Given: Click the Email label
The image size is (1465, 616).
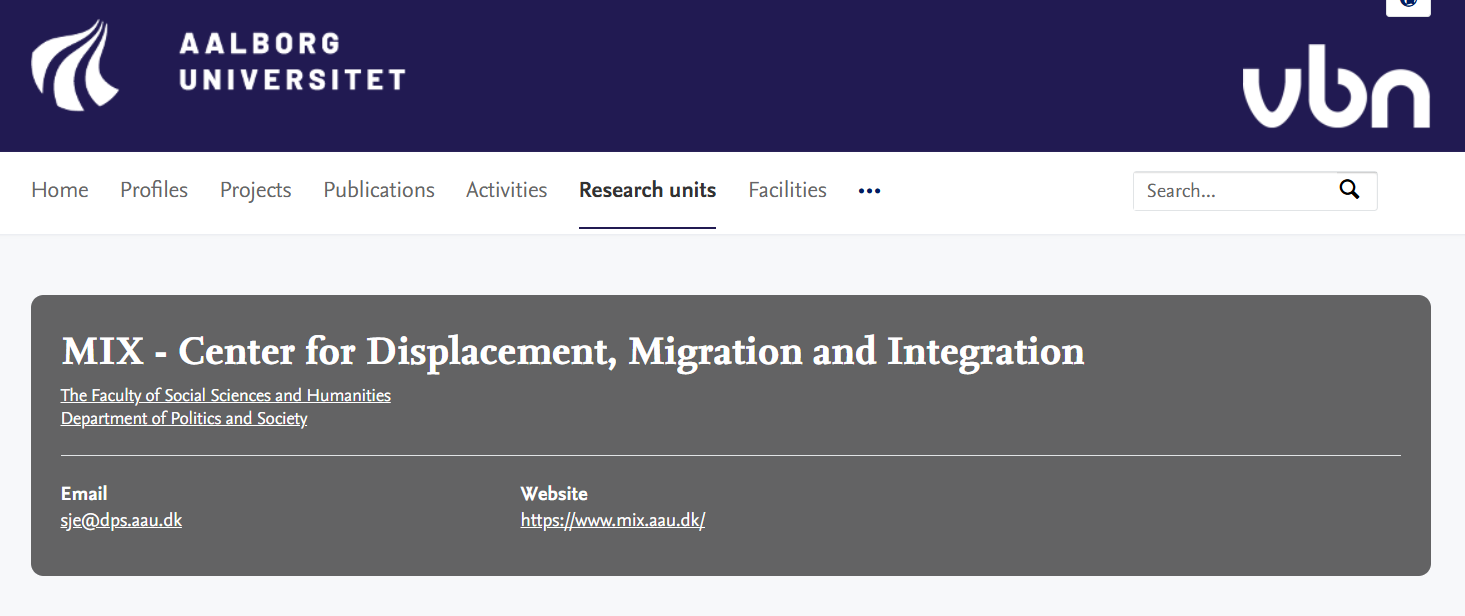Looking at the screenshot, I should pos(84,494).
